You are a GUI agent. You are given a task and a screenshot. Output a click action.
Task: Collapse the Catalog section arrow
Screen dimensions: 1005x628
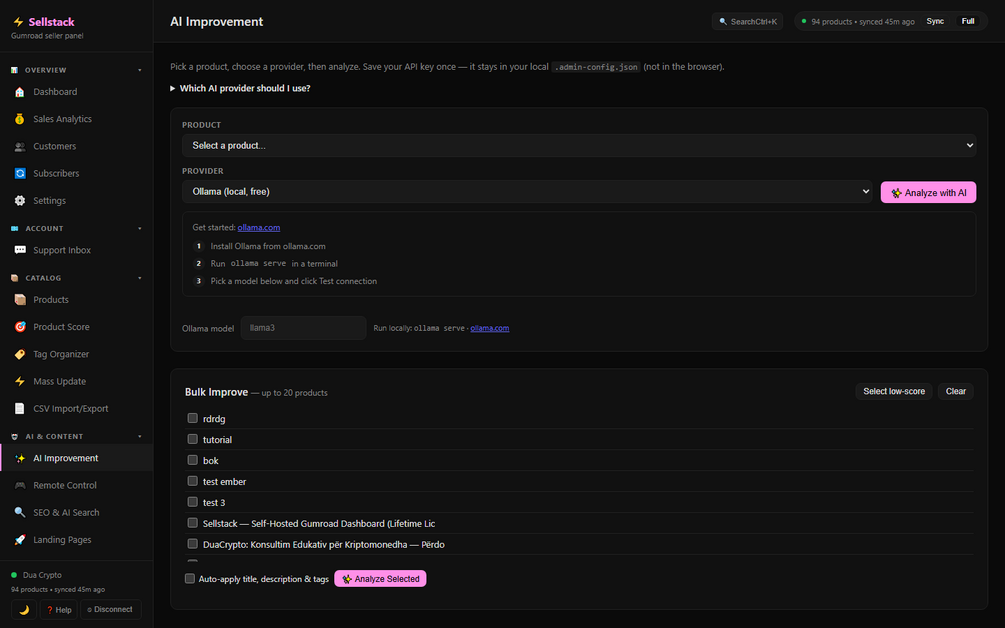[x=140, y=278]
